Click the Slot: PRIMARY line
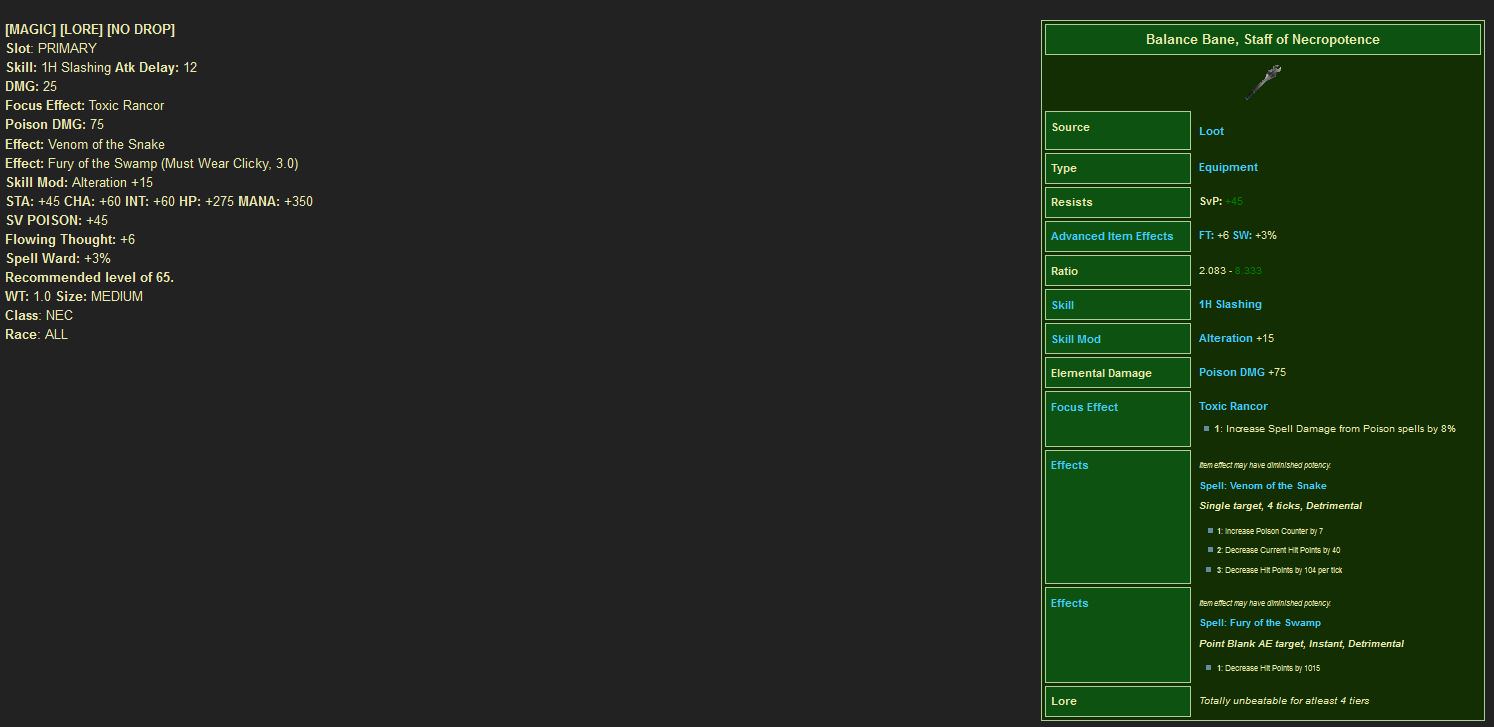Image resolution: width=1494 pixels, height=727 pixels. (x=51, y=48)
